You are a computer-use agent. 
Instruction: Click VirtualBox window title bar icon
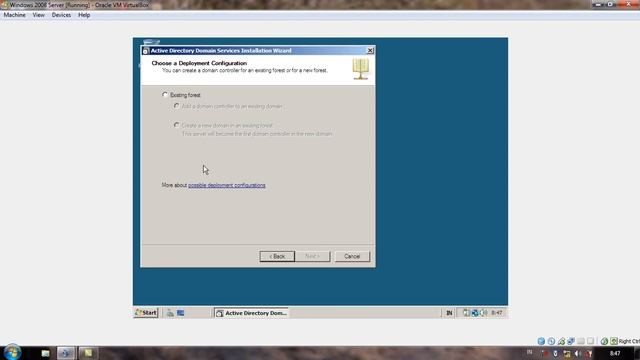[4, 5]
